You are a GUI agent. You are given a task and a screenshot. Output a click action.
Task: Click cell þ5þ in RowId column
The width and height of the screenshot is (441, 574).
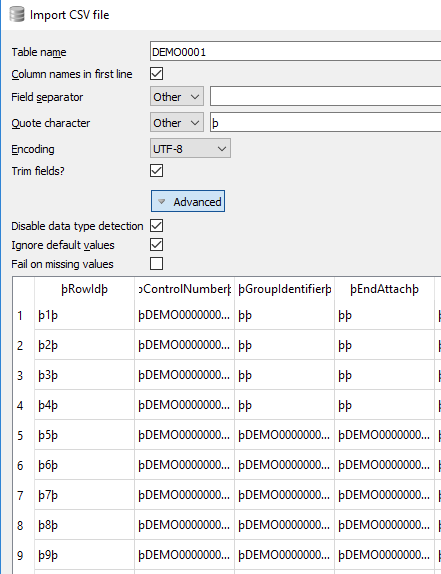click(x=85, y=435)
